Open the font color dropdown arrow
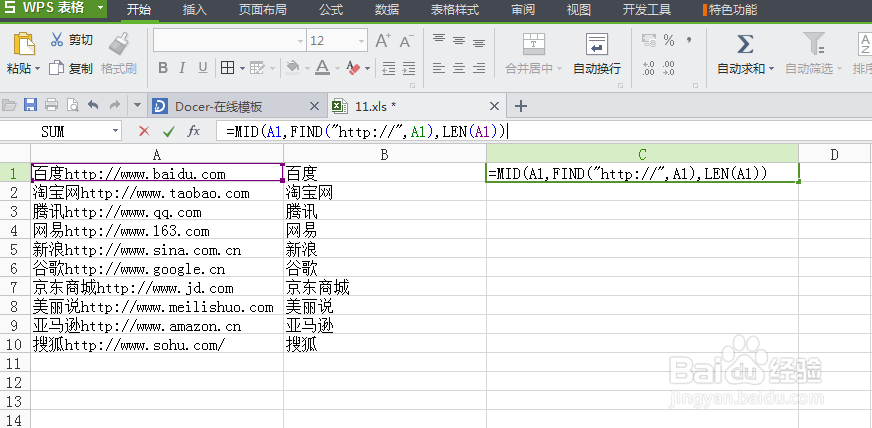The width and height of the screenshot is (872, 428). click(x=338, y=69)
